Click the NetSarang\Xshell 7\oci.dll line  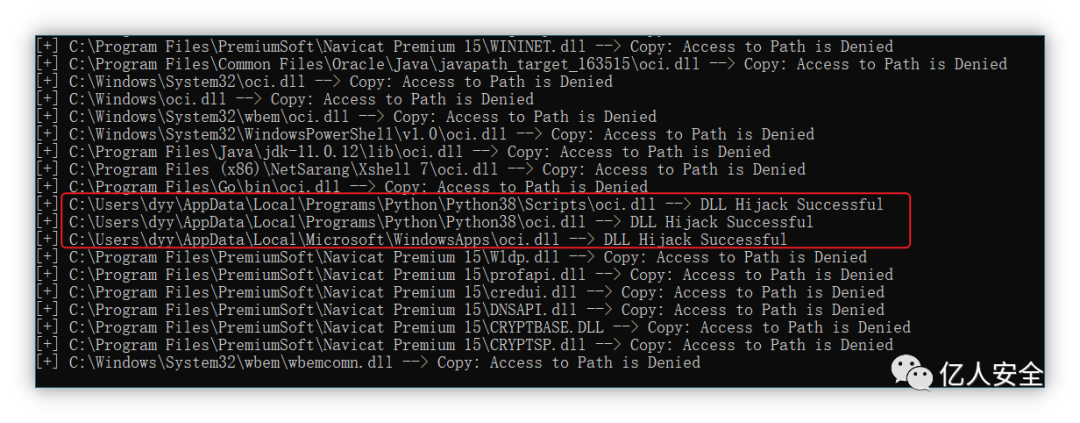click(x=422, y=169)
